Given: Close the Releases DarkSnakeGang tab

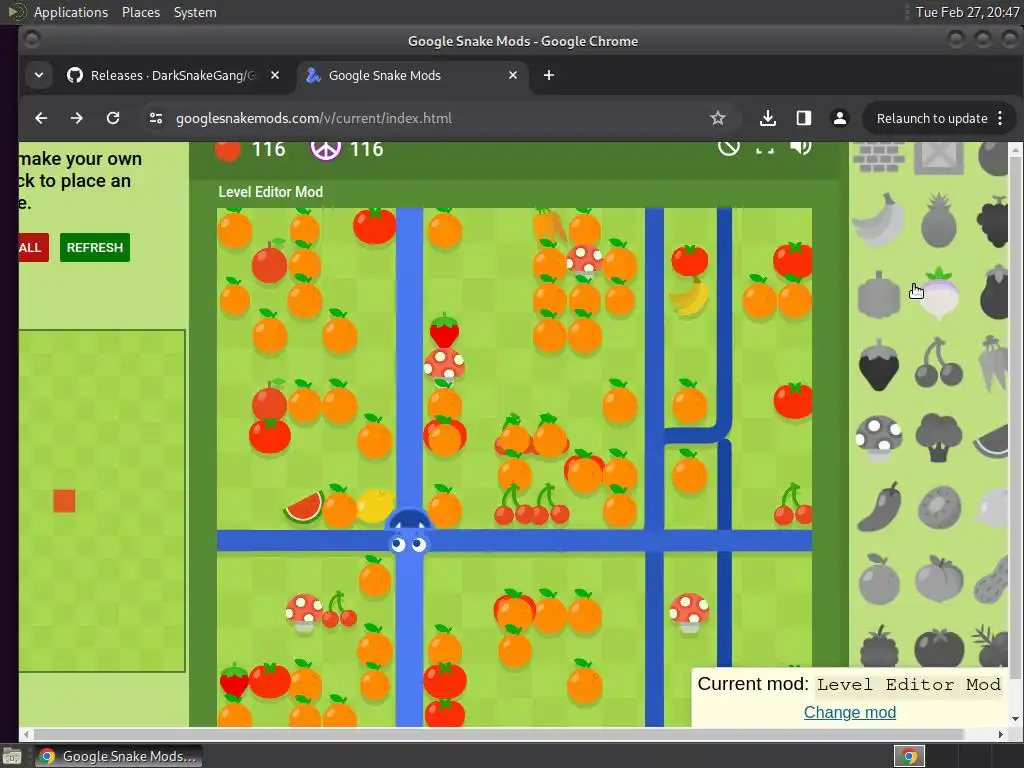Looking at the screenshot, I should pyautogui.click(x=275, y=75).
